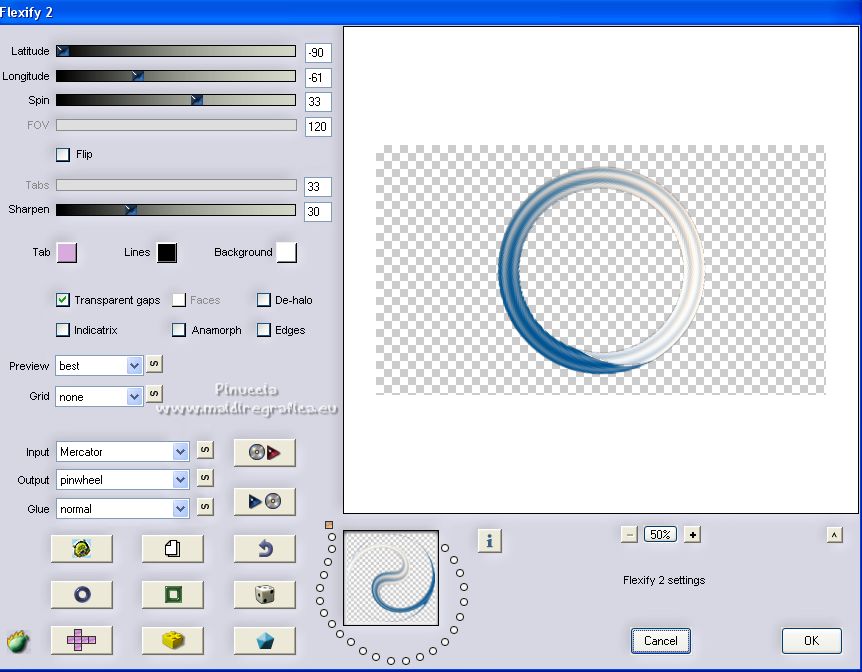The image size is (862, 672).
Task: Click the S button beside Glue
Action: coord(205,507)
